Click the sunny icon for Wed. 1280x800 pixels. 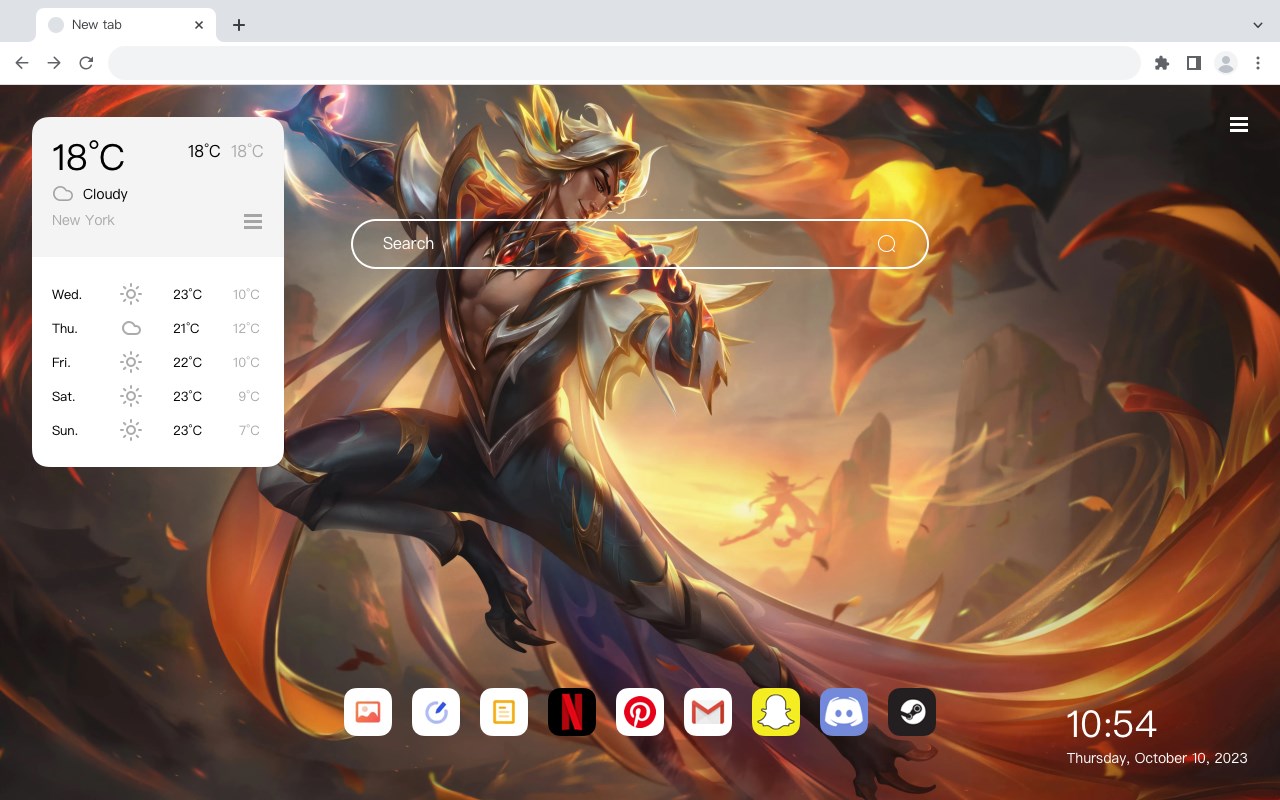[x=131, y=294]
